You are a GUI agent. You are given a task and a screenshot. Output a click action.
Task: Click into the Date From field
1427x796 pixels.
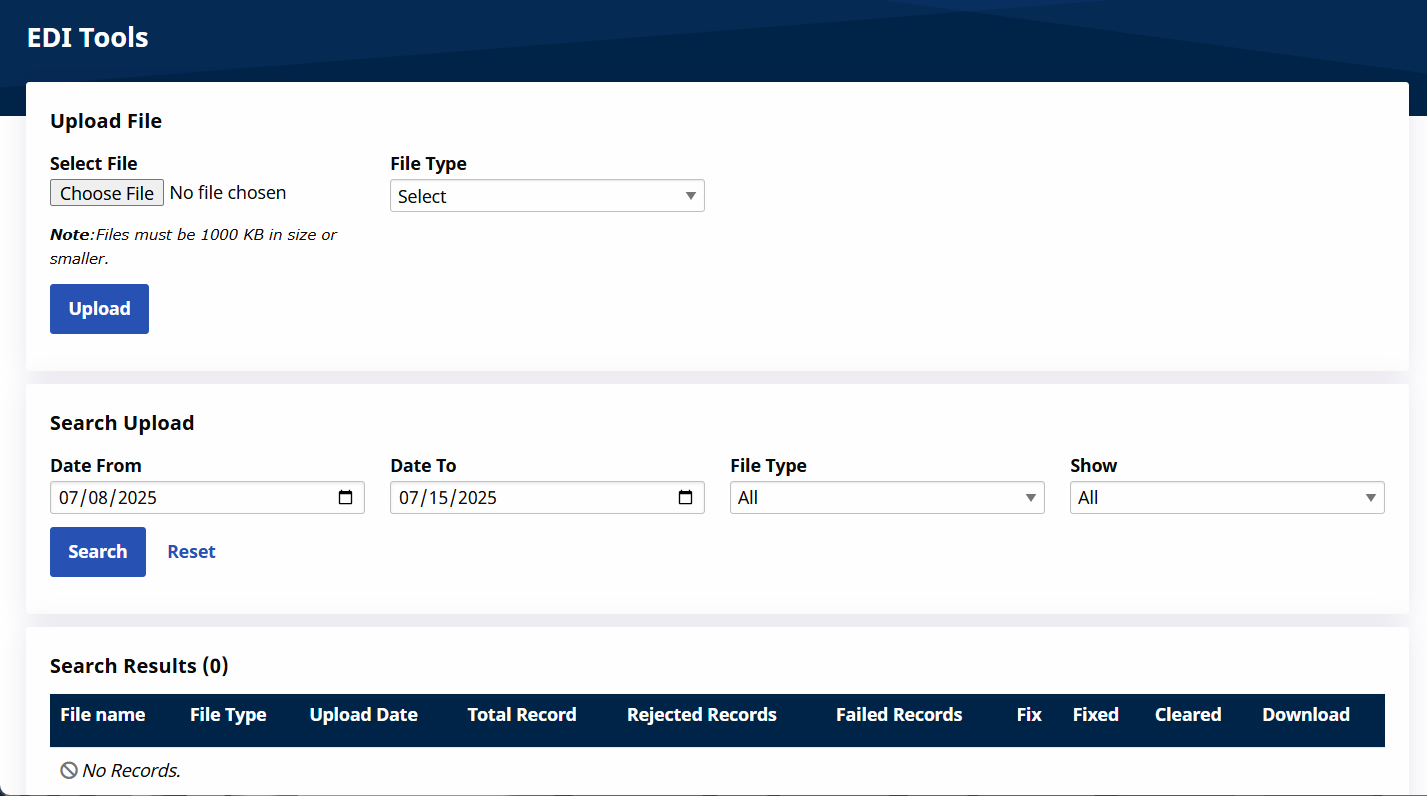click(180, 498)
